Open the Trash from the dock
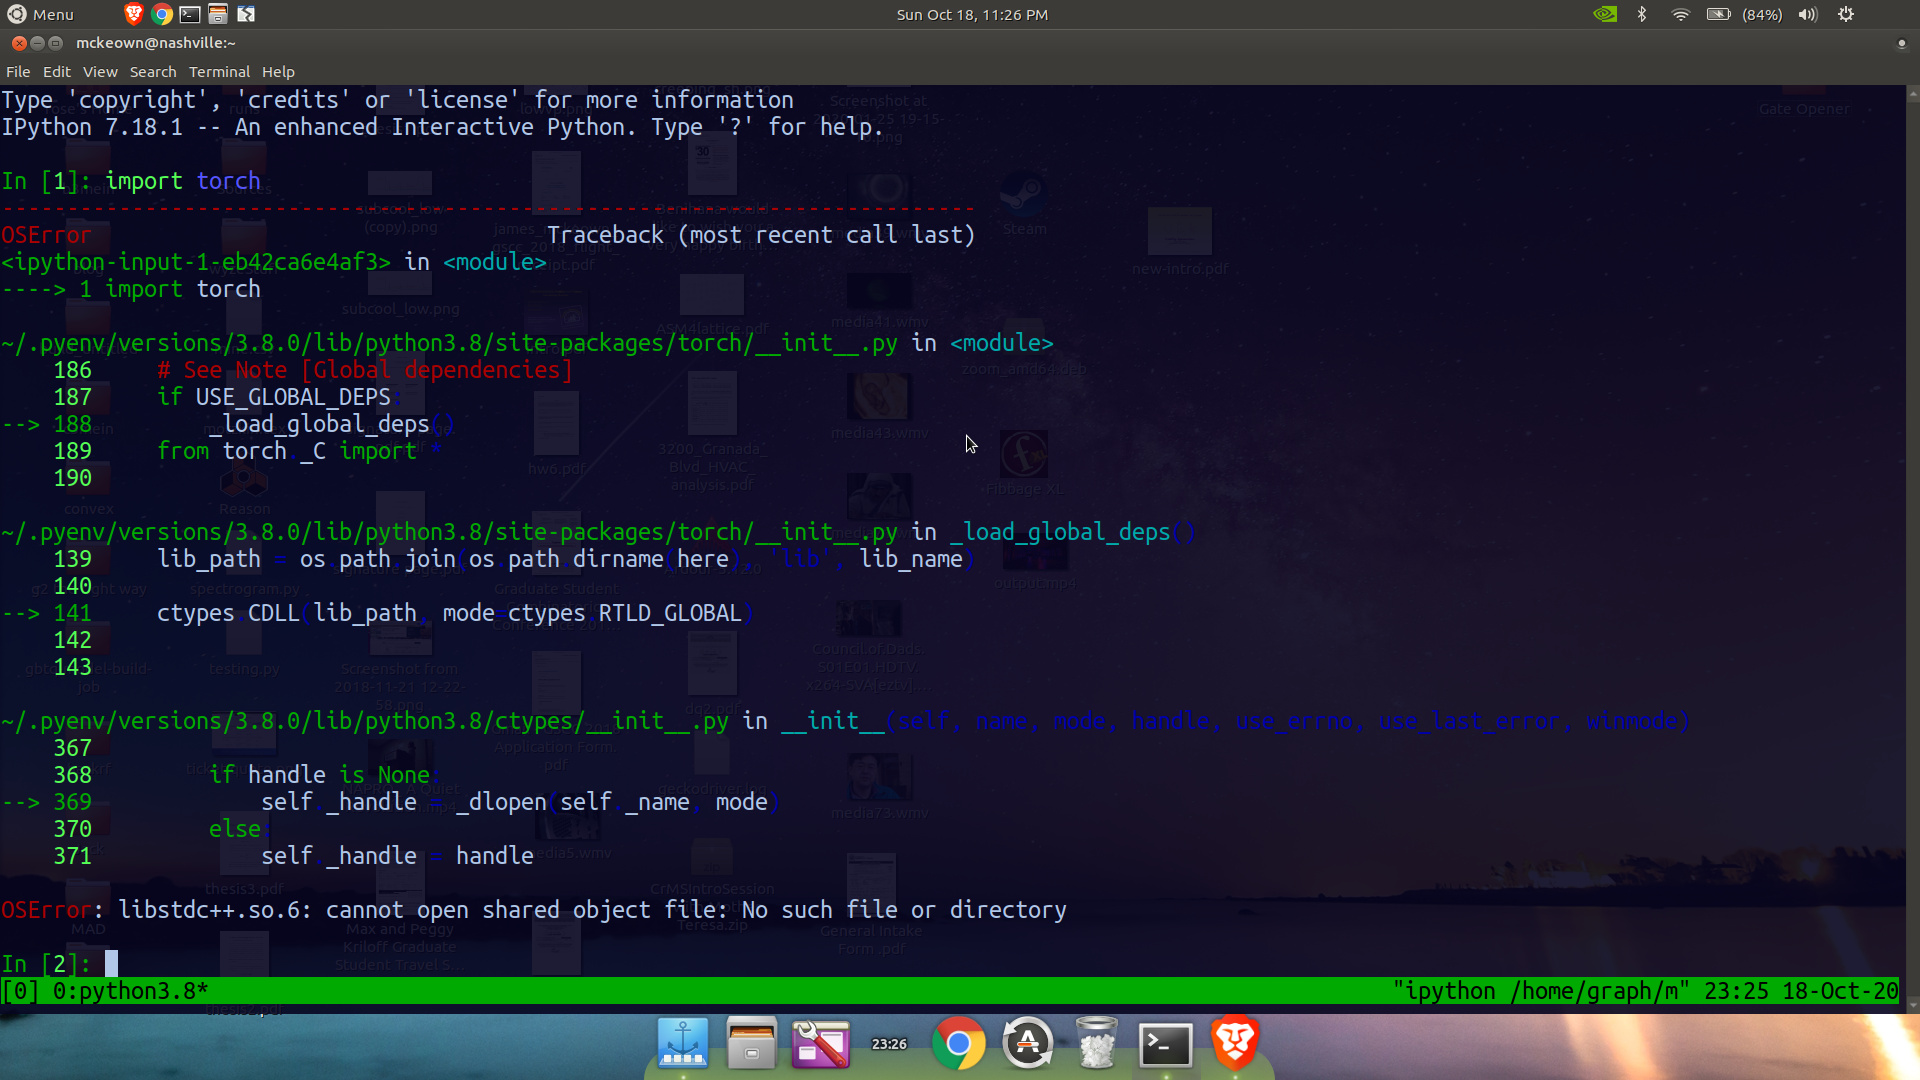The width and height of the screenshot is (1920, 1080). pos(1096,1044)
